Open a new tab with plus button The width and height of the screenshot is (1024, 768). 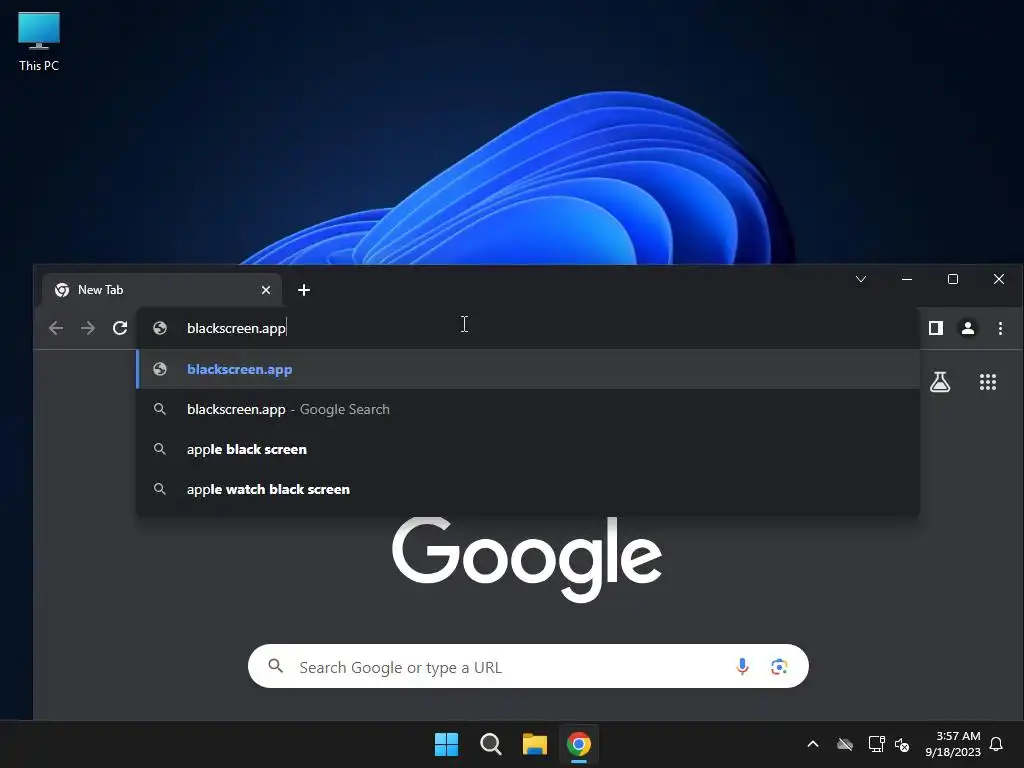[x=304, y=290]
